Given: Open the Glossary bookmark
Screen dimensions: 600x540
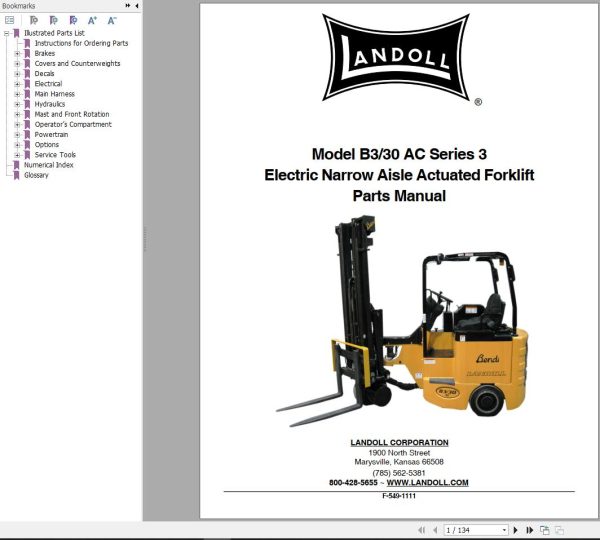Looking at the screenshot, I should 36,175.
